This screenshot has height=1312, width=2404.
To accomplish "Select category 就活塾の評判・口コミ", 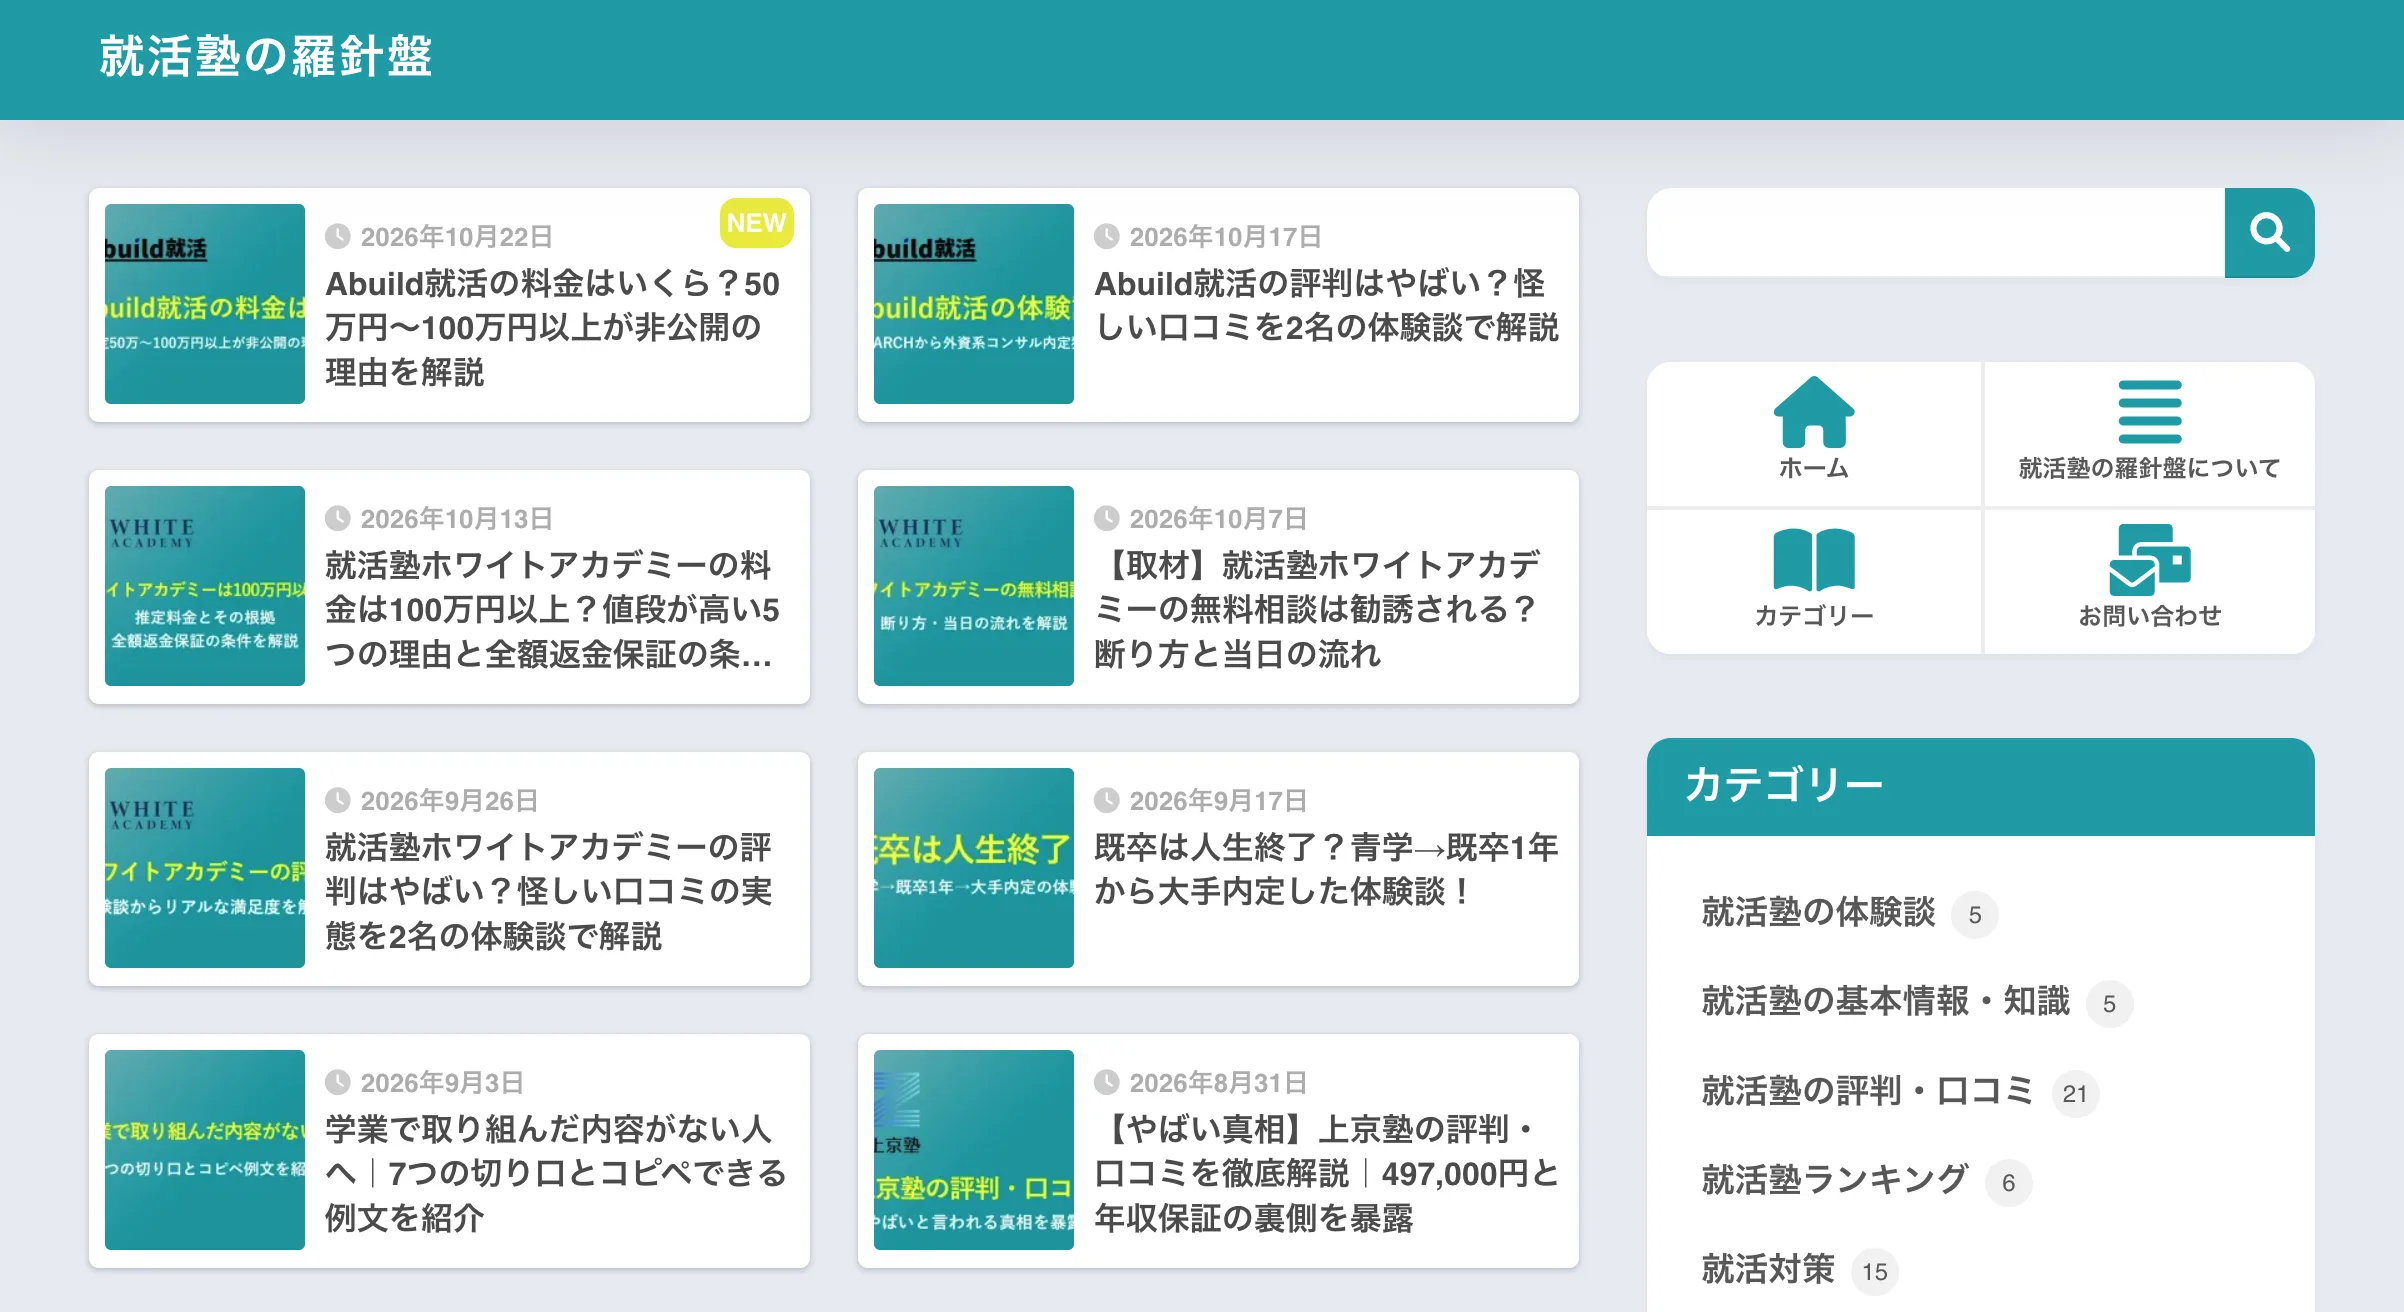I will tap(1868, 1091).
